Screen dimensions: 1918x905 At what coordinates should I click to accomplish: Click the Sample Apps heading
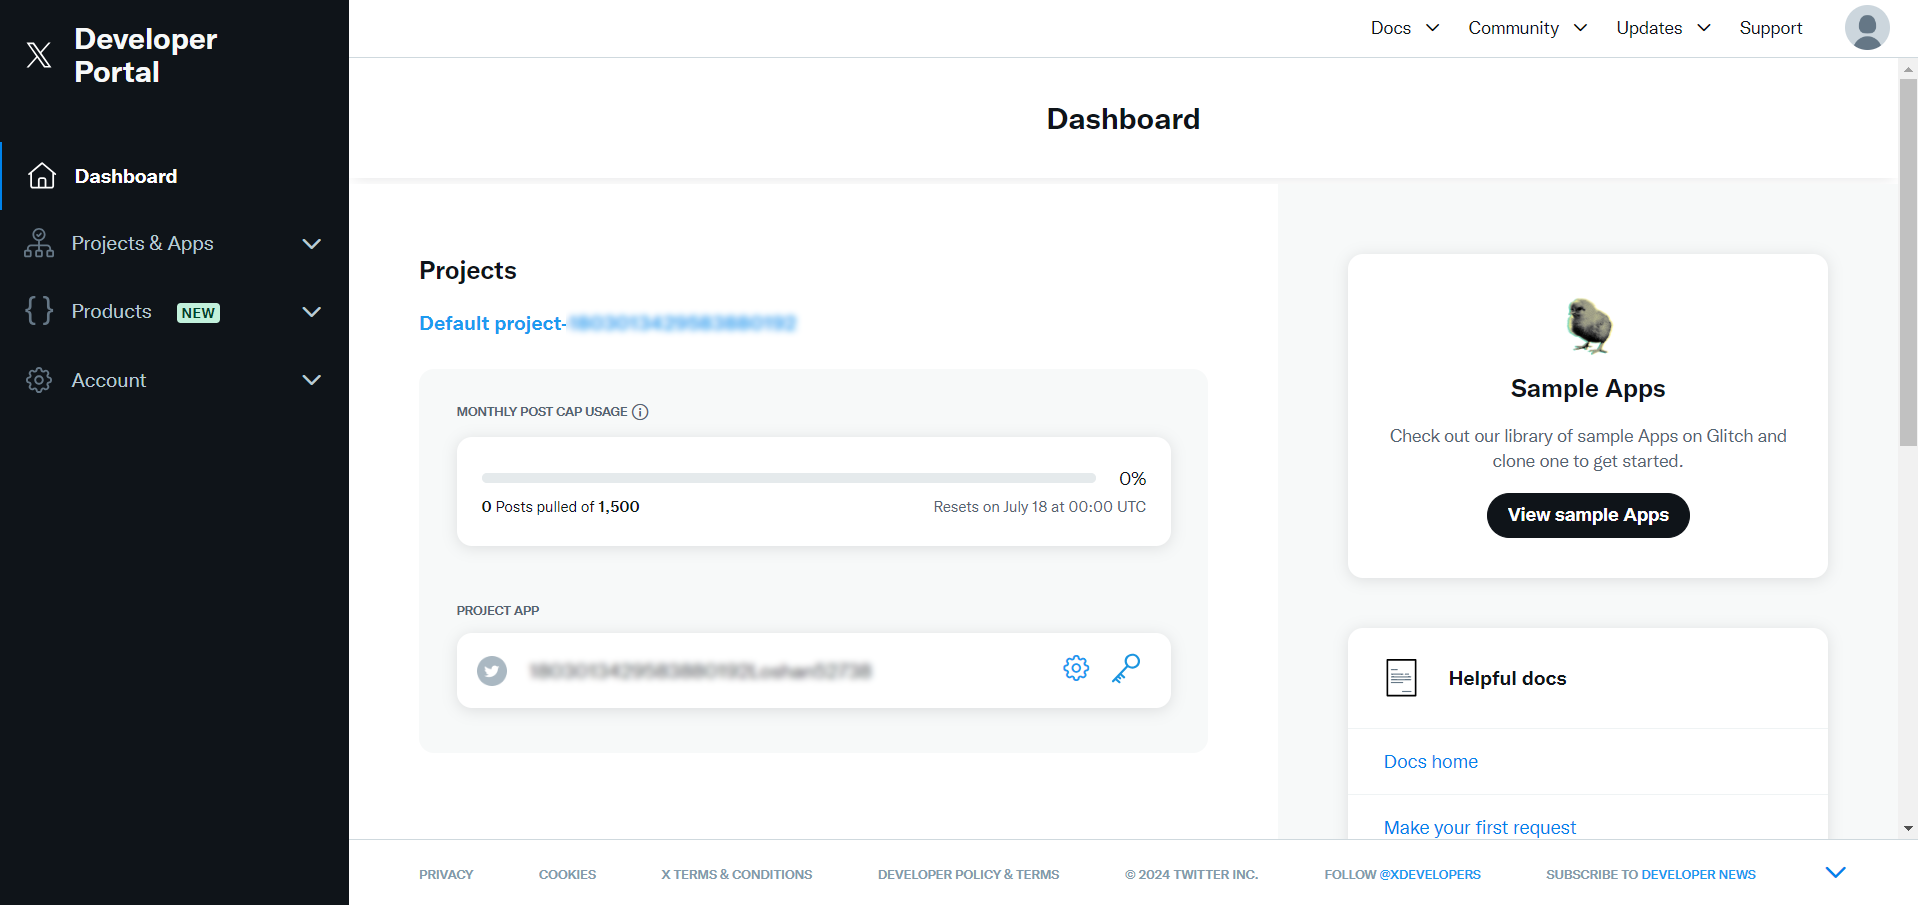(1588, 388)
